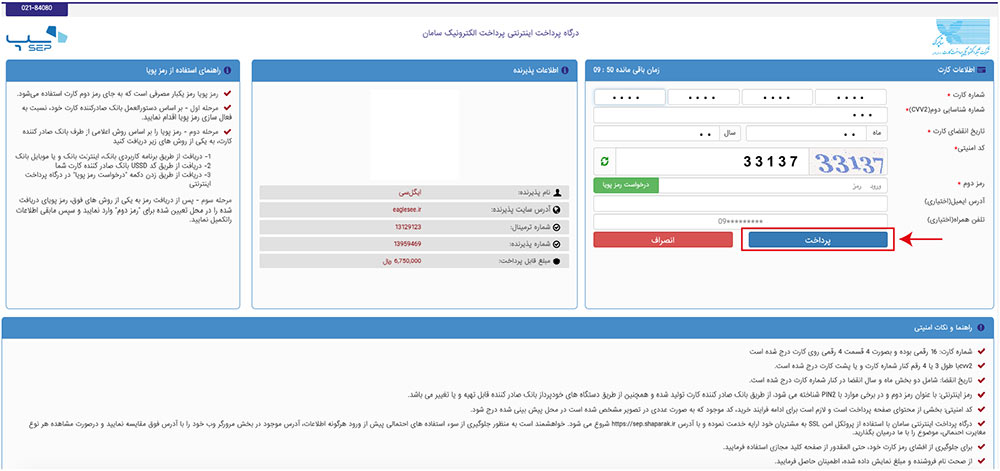
Task: Click the info icon beside راهنمای استفاده از رمز پویا
Action: [x=228, y=71]
